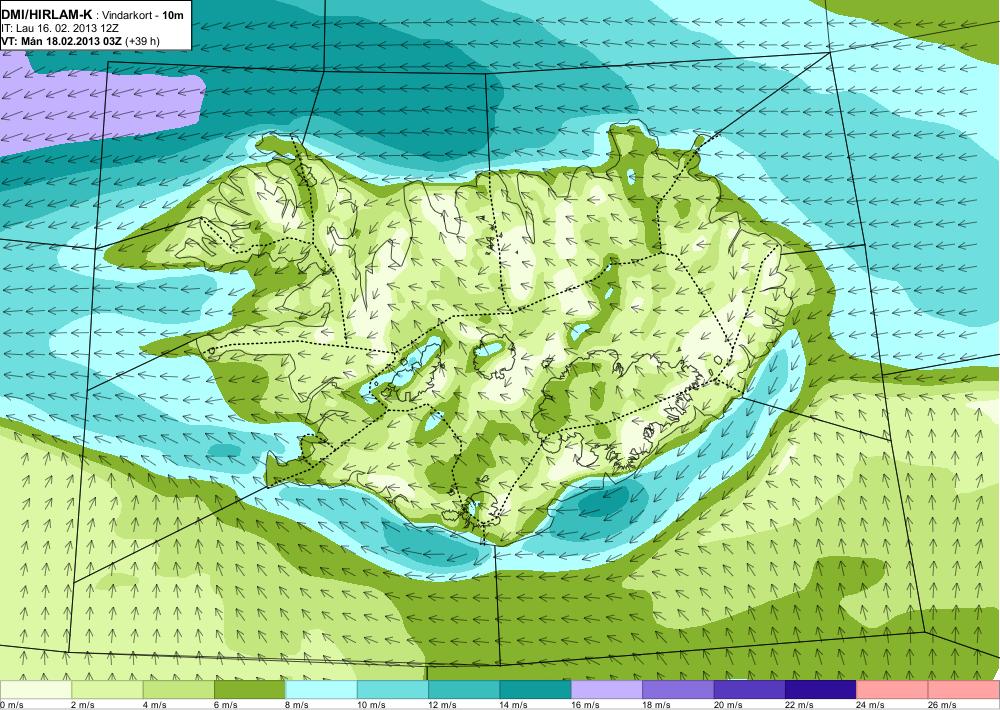Click the '0 m/s' legend label
The width and height of the screenshot is (1000, 710).
click(12, 705)
